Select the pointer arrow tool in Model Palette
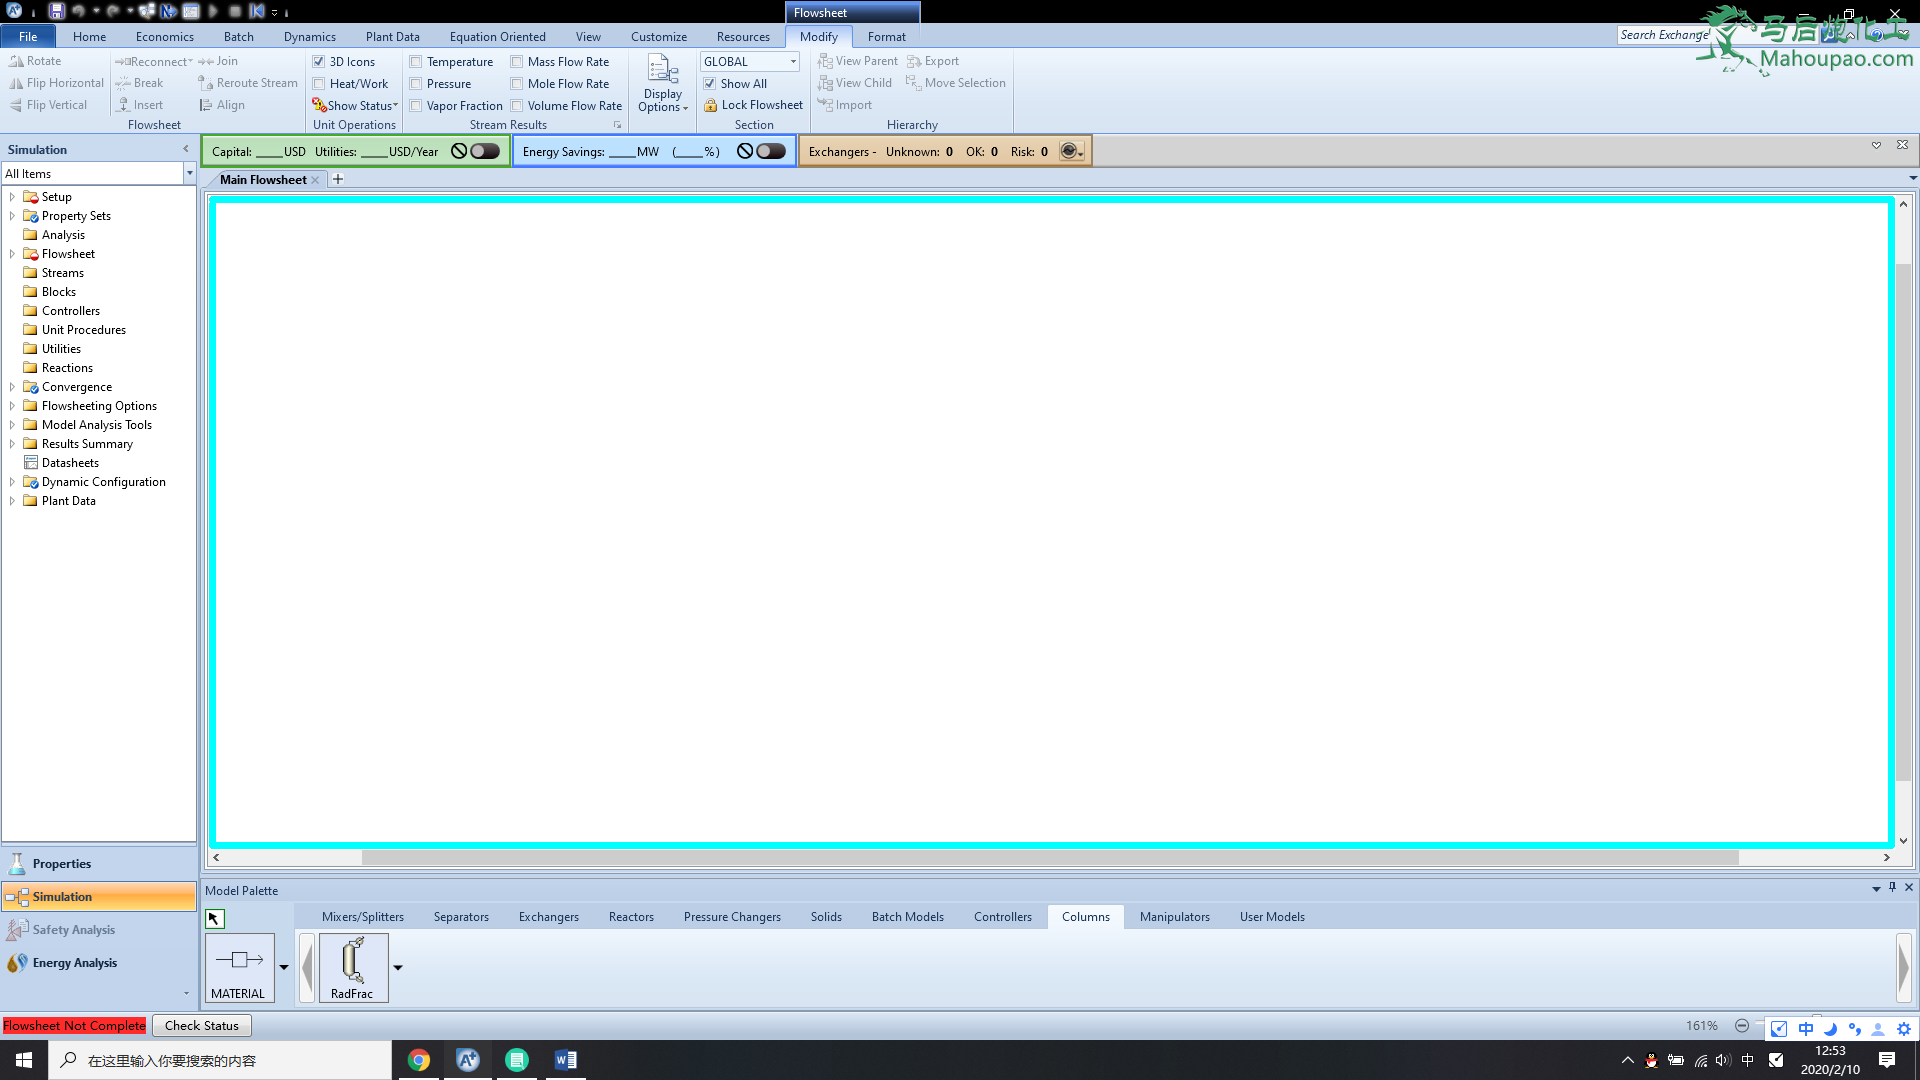 click(215, 919)
